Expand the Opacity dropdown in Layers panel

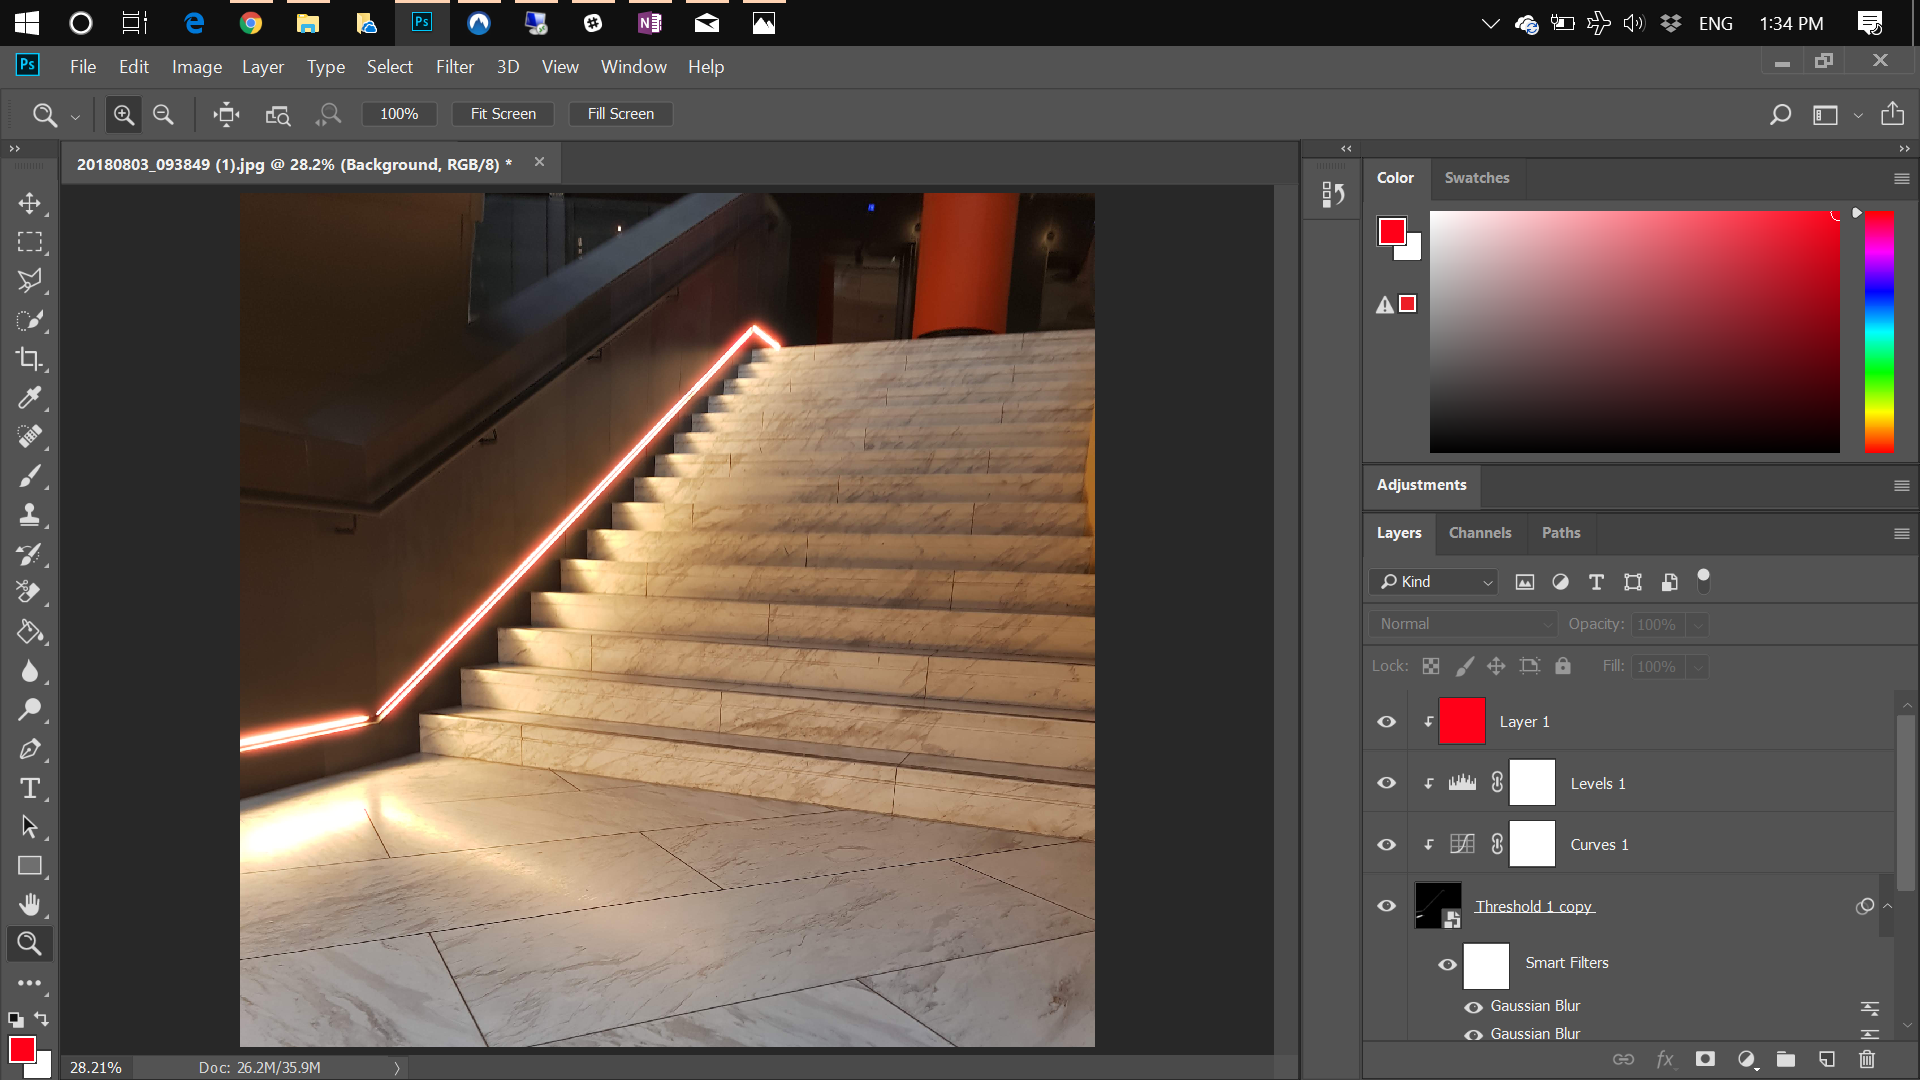pyautogui.click(x=1697, y=624)
